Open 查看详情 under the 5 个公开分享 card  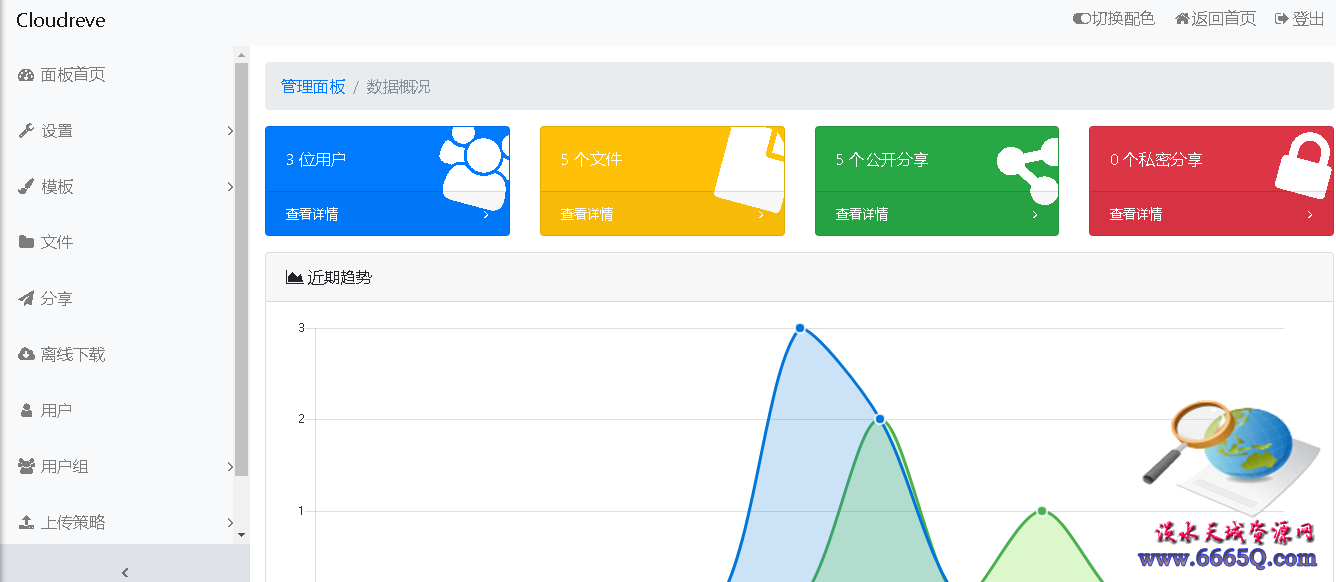[x=937, y=214]
